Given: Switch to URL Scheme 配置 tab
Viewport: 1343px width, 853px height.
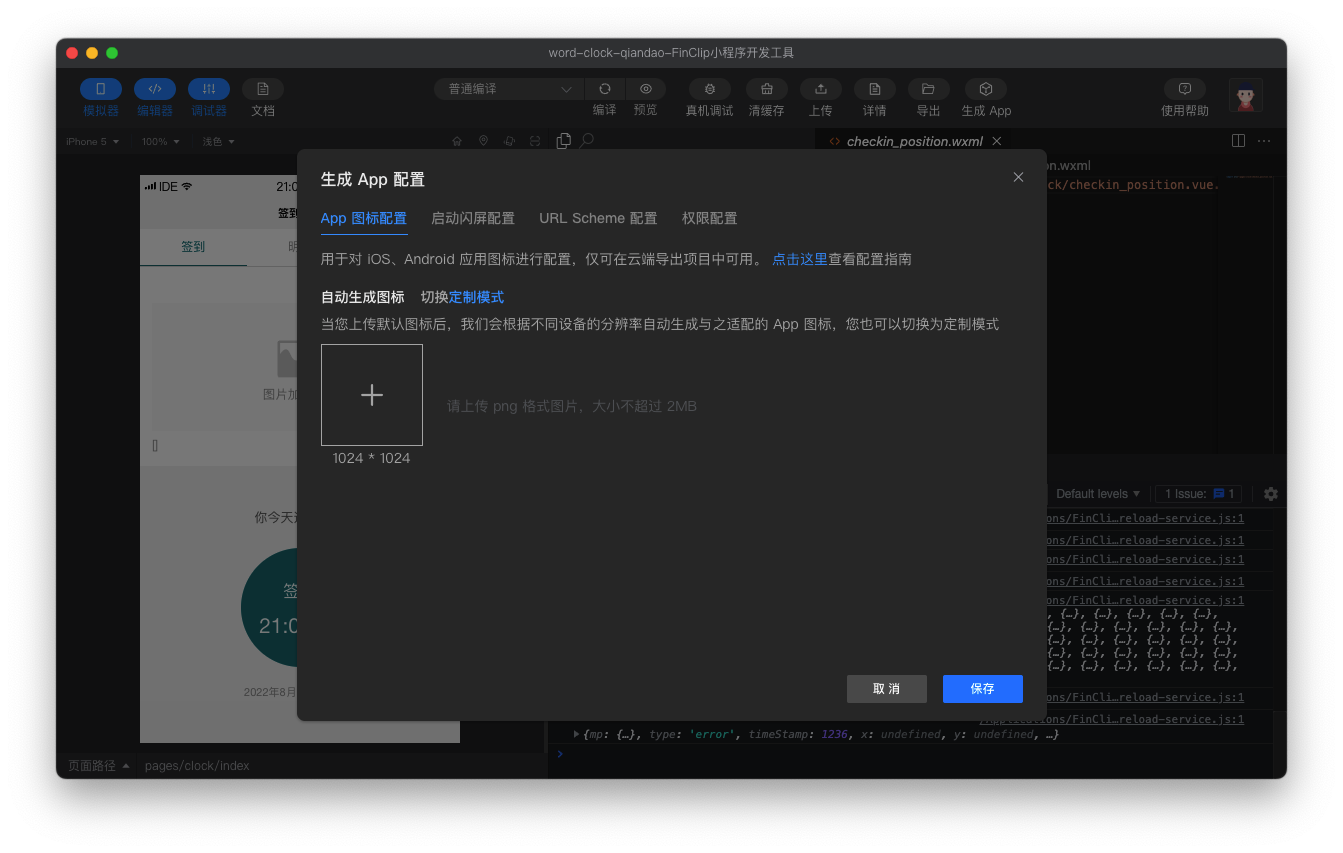Looking at the screenshot, I should pyautogui.click(x=598, y=219).
